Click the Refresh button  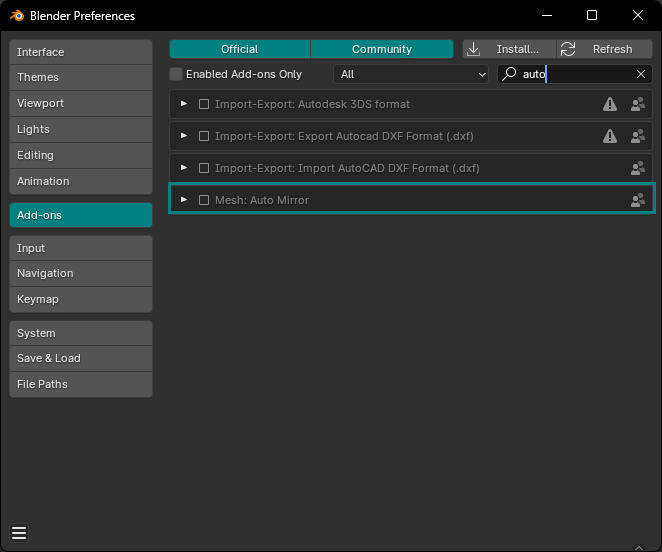pyautogui.click(x=605, y=49)
